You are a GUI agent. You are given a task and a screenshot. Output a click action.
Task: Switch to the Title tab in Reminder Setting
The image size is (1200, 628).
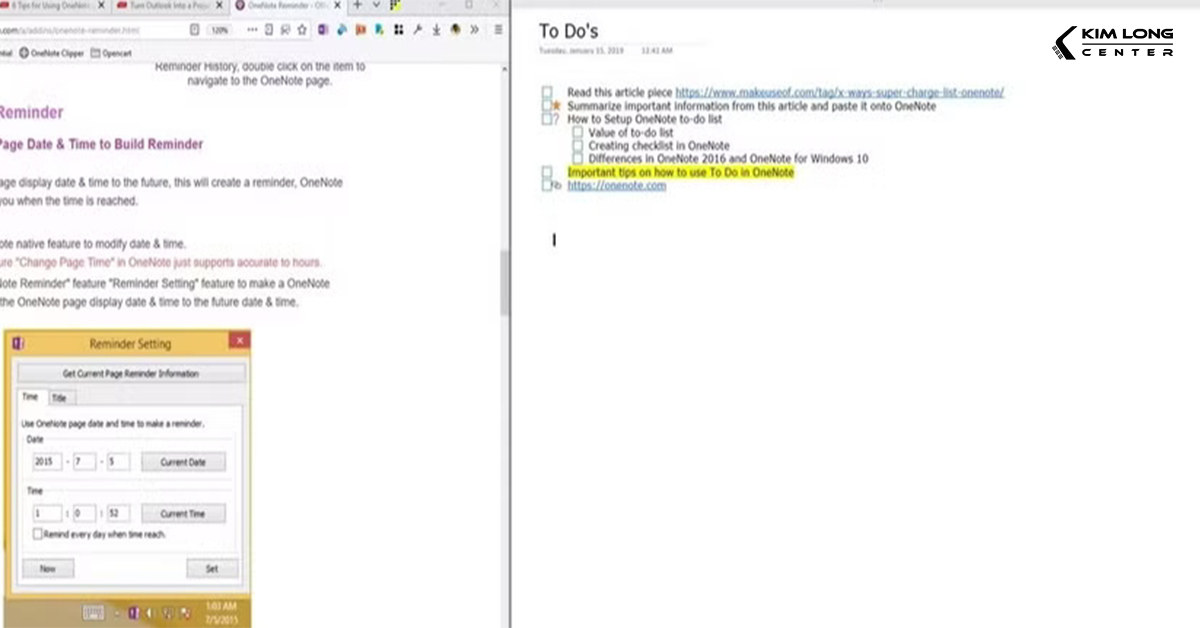pos(60,397)
